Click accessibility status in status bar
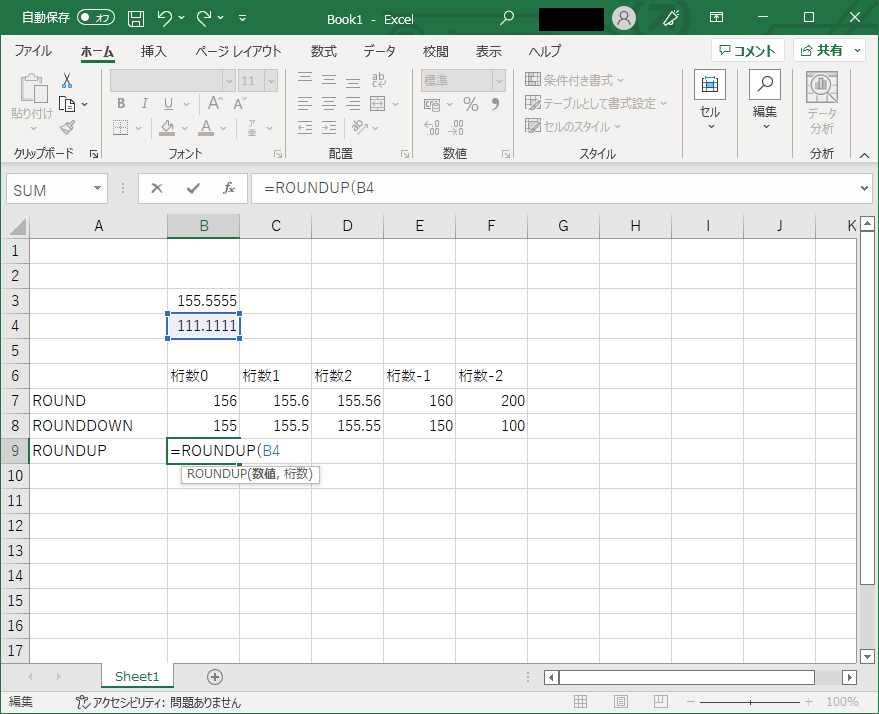This screenshot has height=714, width=879. 158,702
